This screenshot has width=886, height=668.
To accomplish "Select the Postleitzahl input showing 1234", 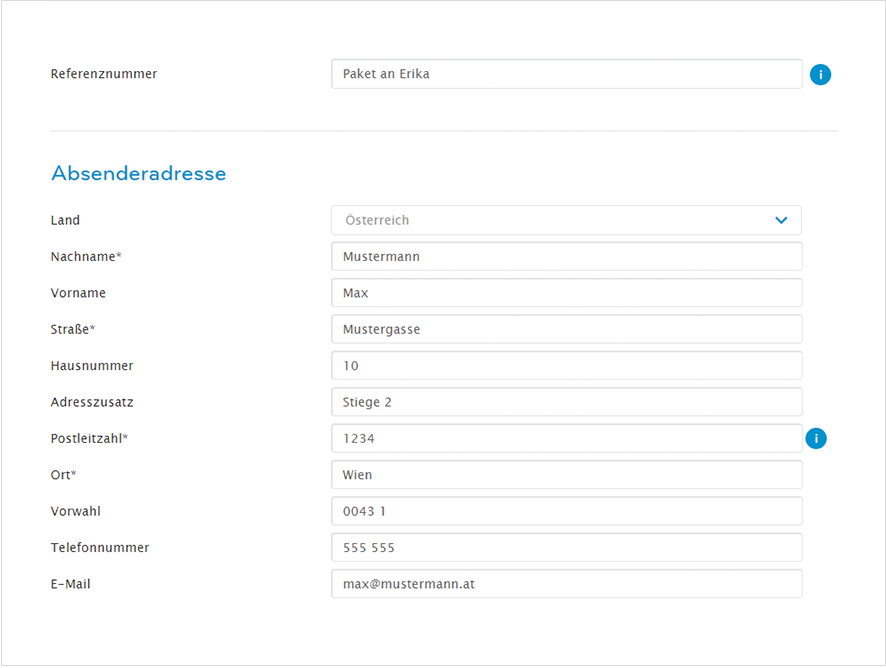I will pyautogui.click(x=567, y=439).
